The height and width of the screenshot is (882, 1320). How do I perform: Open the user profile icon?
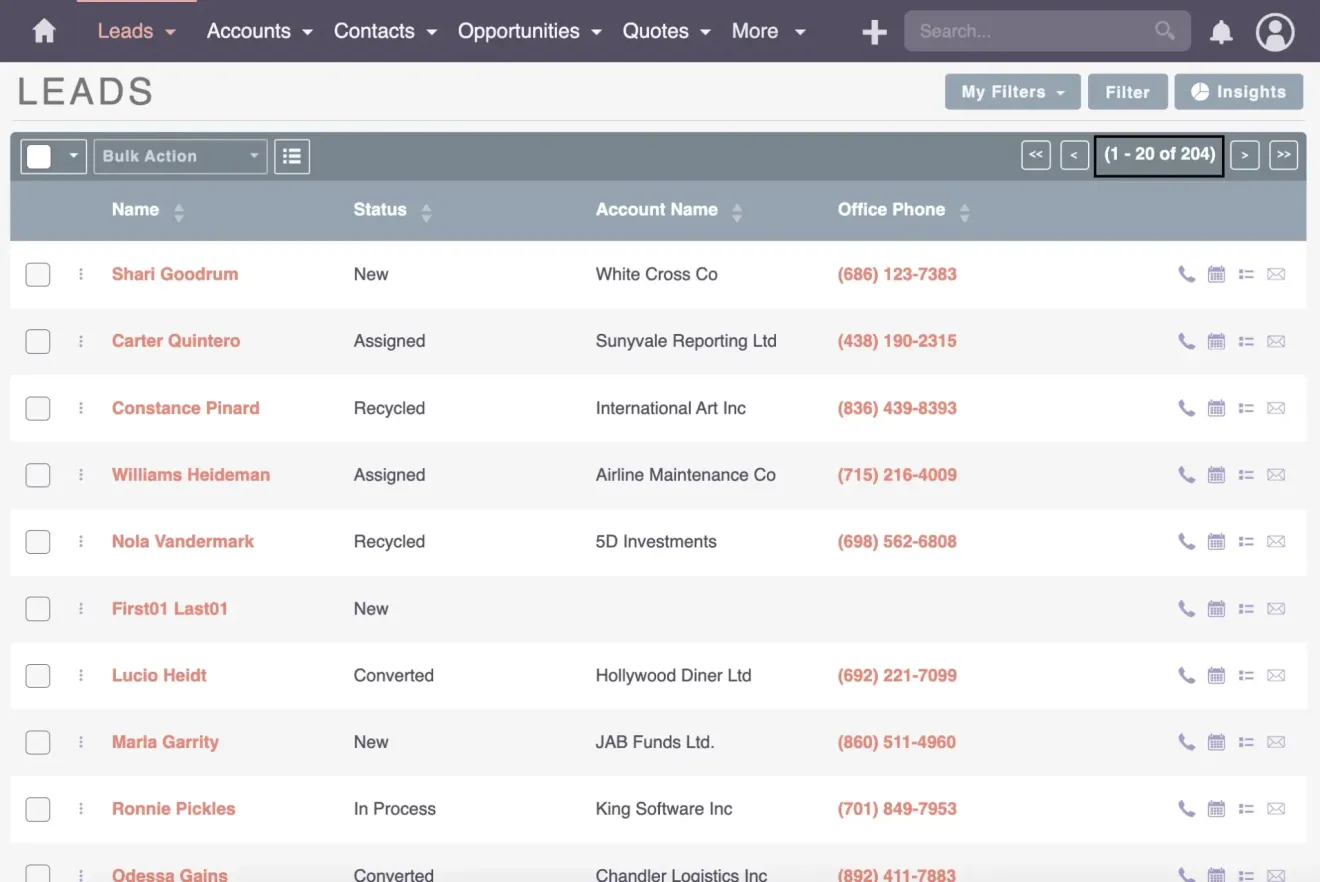coord(1275,31)
